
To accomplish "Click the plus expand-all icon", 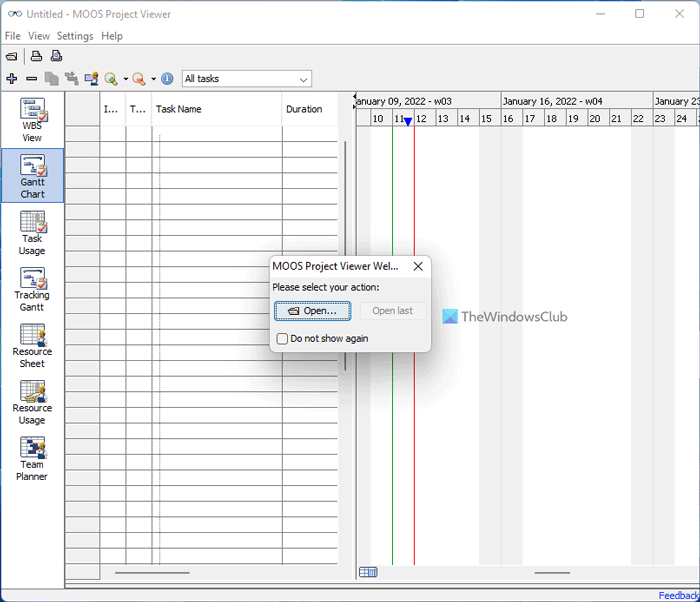I will pyautogui.click(x=11, y=79).
